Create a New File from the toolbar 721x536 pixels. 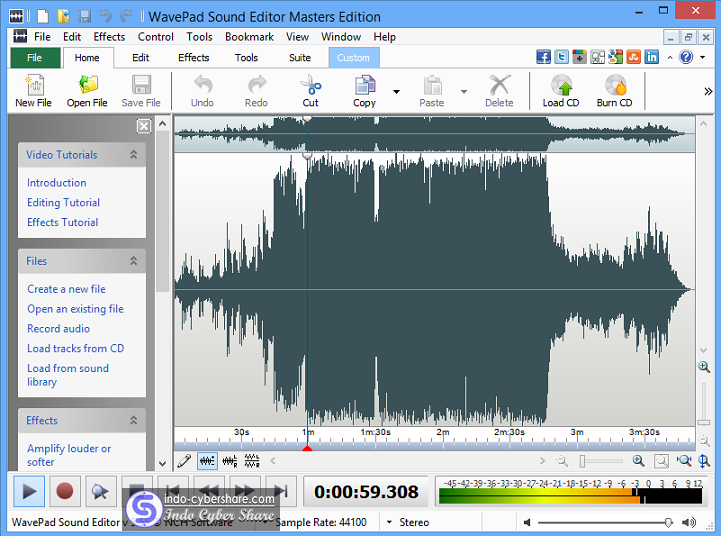click(x=34, y=91)
